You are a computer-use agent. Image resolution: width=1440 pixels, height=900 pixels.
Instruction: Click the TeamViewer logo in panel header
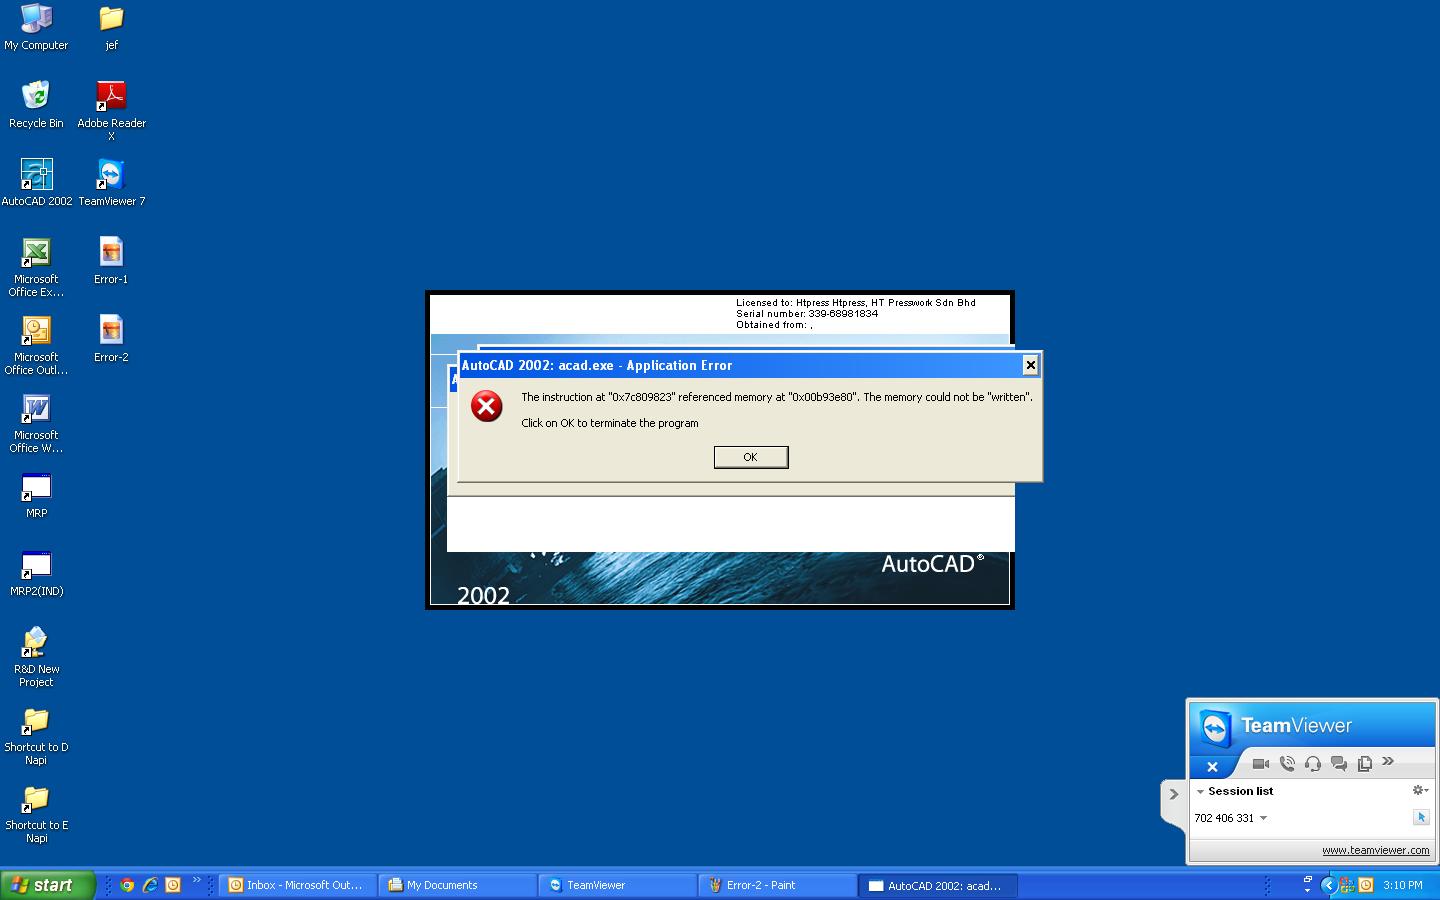click(1215, 728)
